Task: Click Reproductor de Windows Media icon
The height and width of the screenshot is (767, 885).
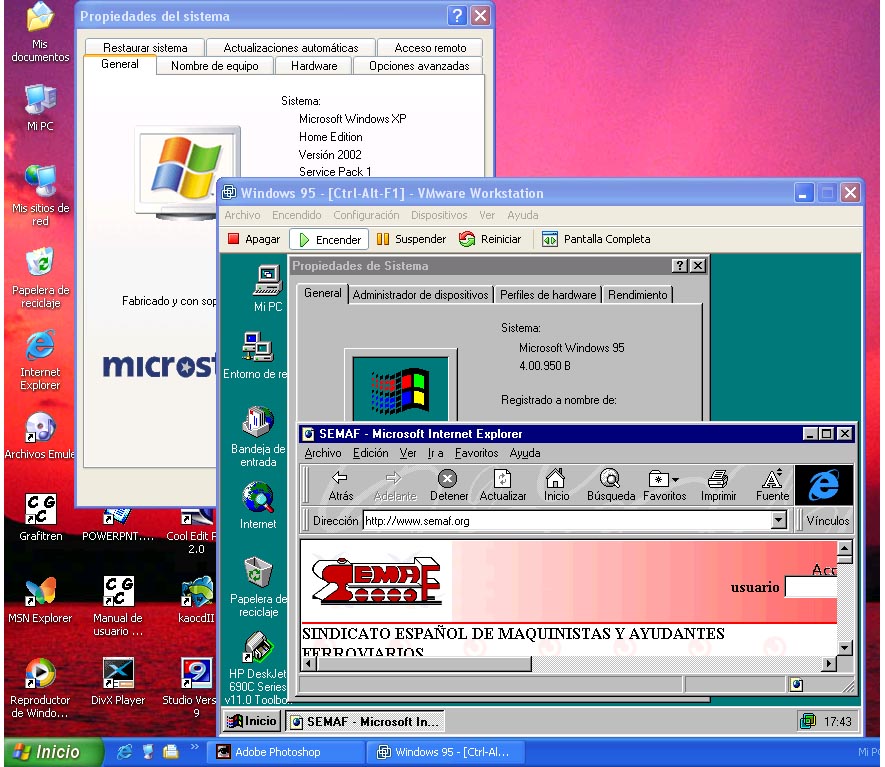Action: pyautogui.click(x=40, y=688)
